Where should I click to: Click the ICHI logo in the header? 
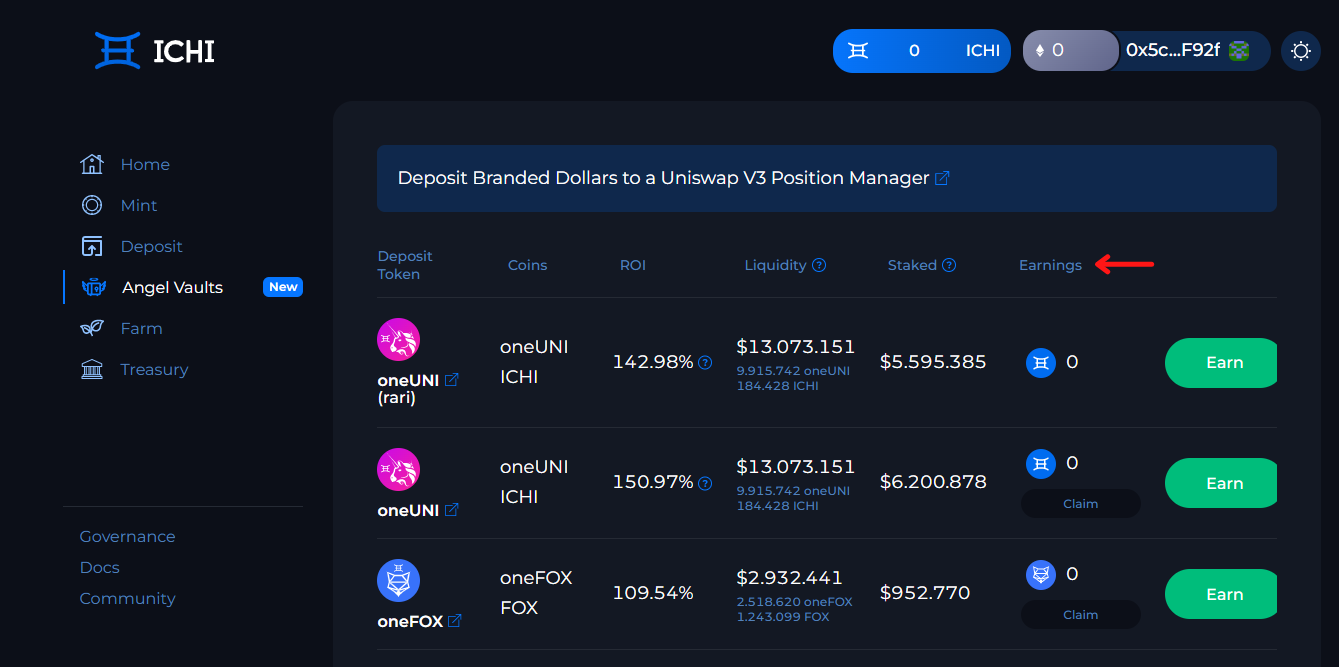coord(154,50)
